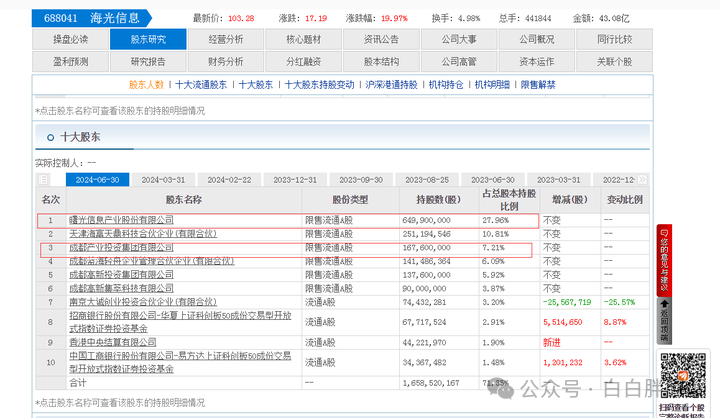720x418 pixels.
Task: Click the 变动比例 column header
Action: 624,200
